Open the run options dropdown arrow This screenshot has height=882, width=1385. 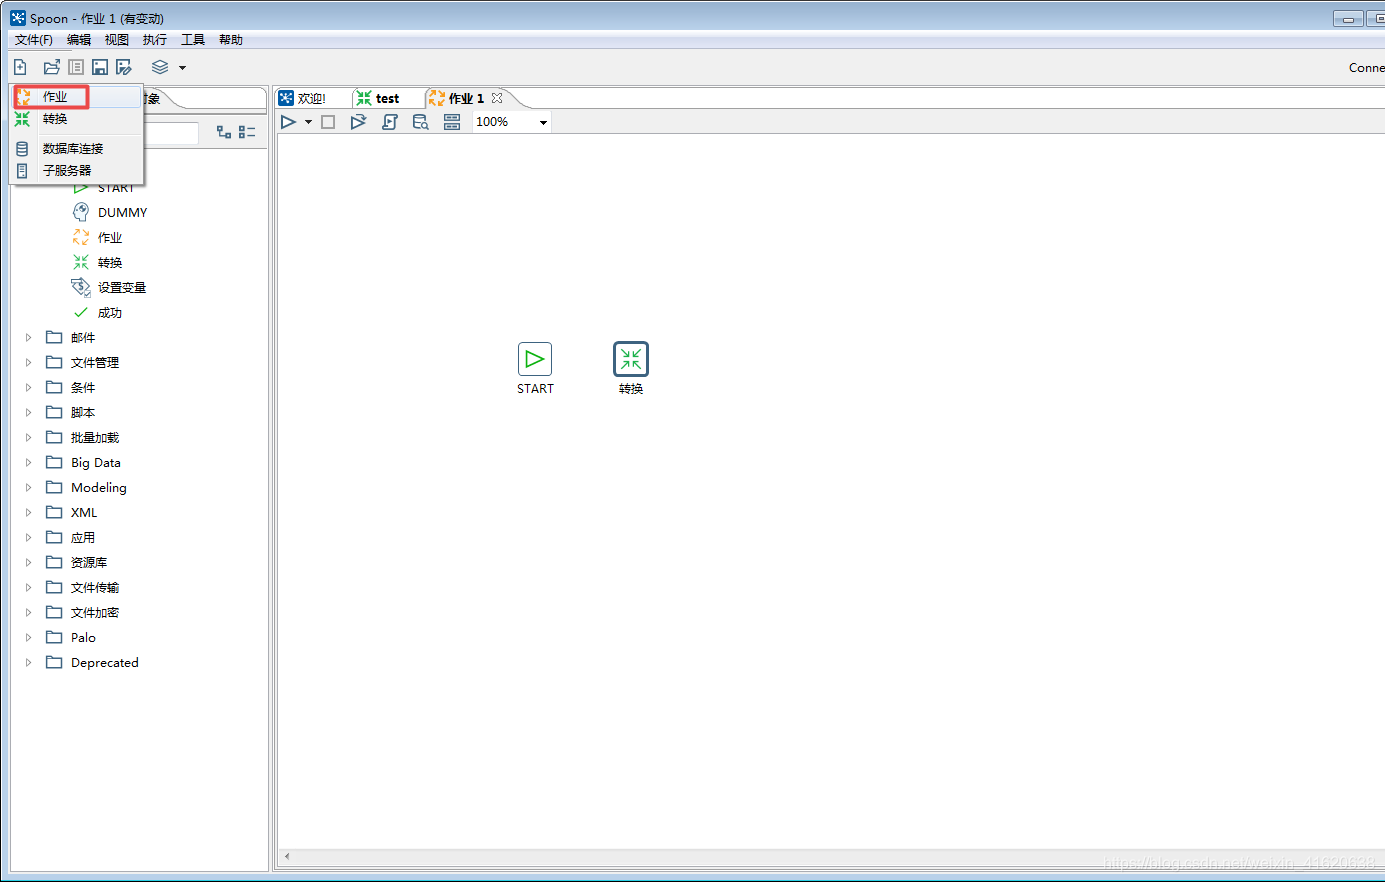pyautogui.click(x=308, y=122)
